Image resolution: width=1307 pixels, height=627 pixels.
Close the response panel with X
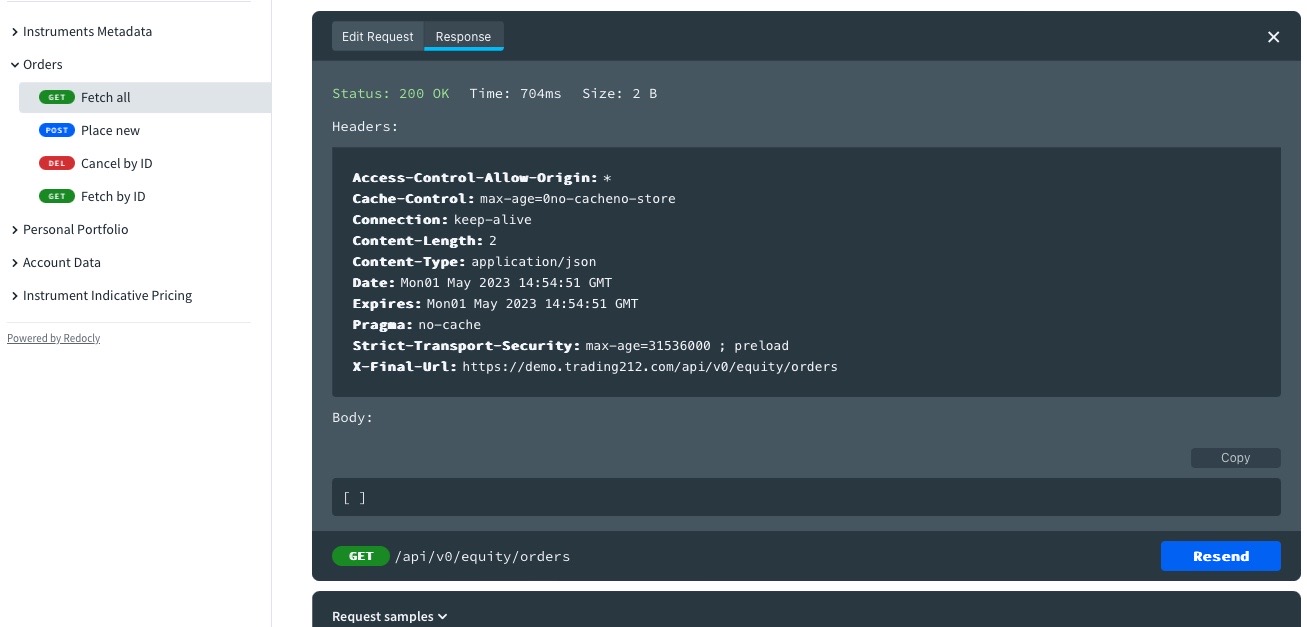pos(1273,37)
